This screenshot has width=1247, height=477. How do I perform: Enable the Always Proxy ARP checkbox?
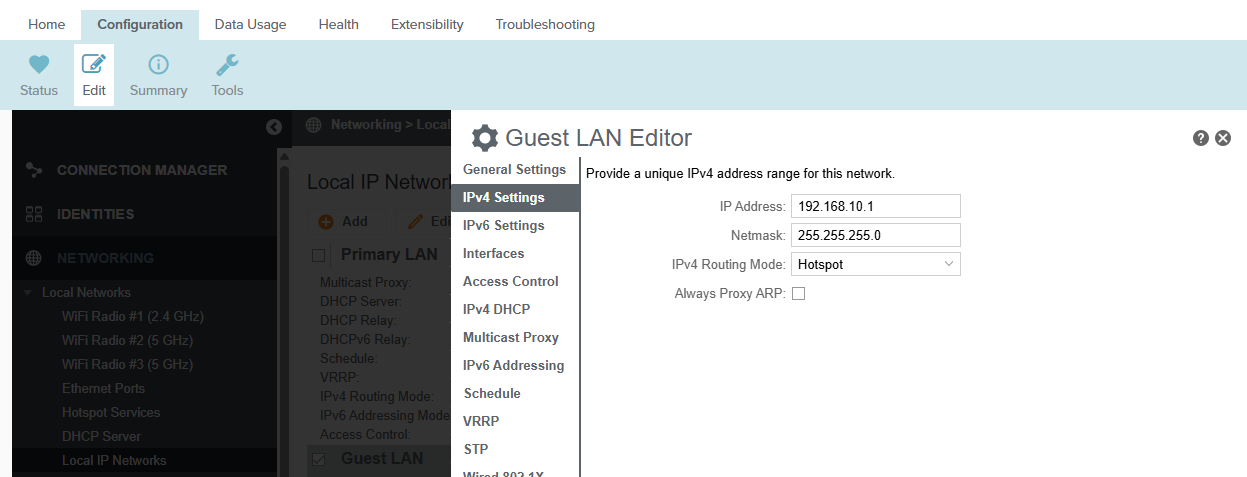[x=799, y=294]
